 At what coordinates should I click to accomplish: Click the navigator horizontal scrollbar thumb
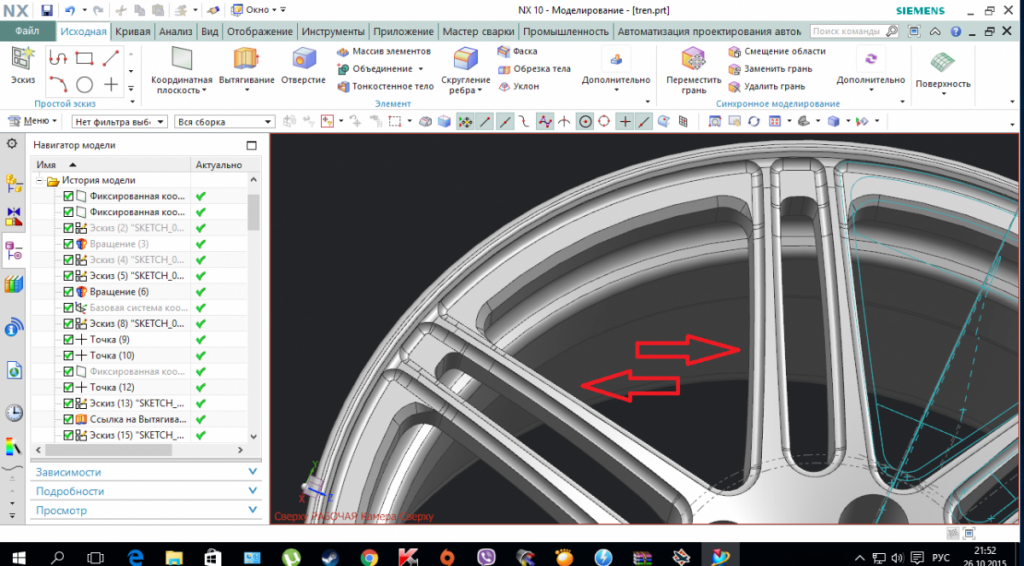108,450
